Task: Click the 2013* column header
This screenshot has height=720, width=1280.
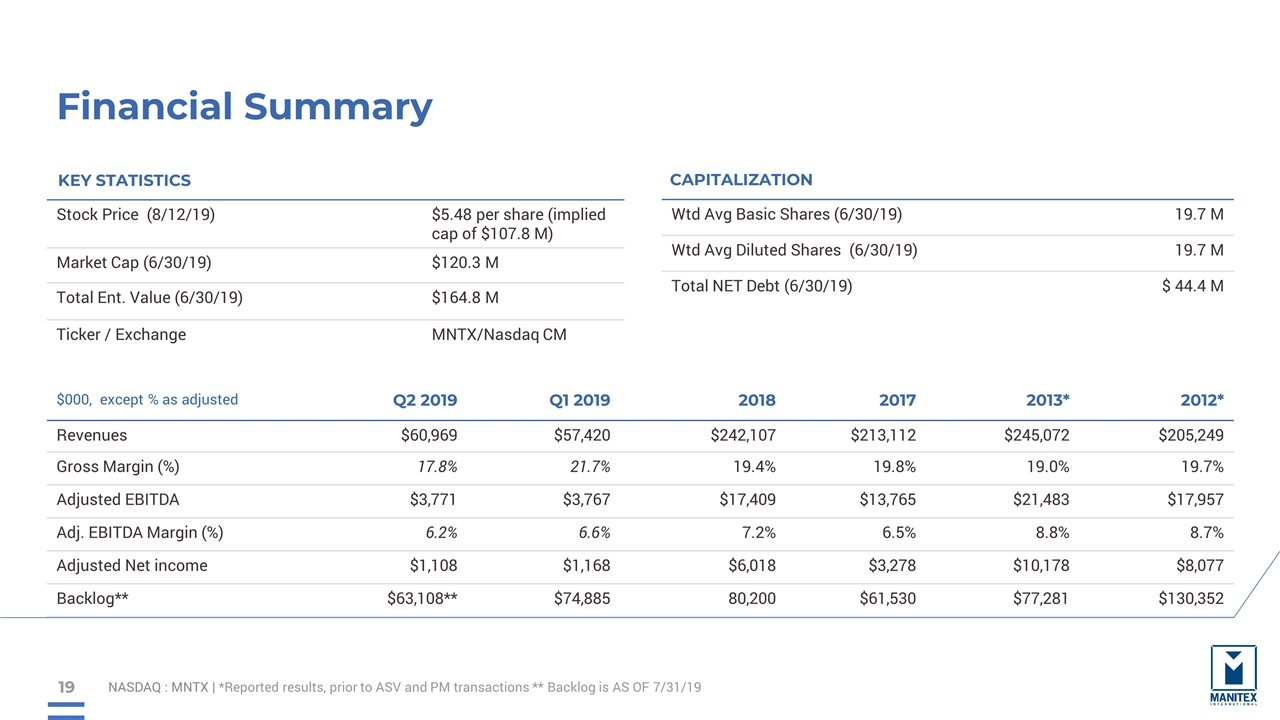Action: (1047, 400)
